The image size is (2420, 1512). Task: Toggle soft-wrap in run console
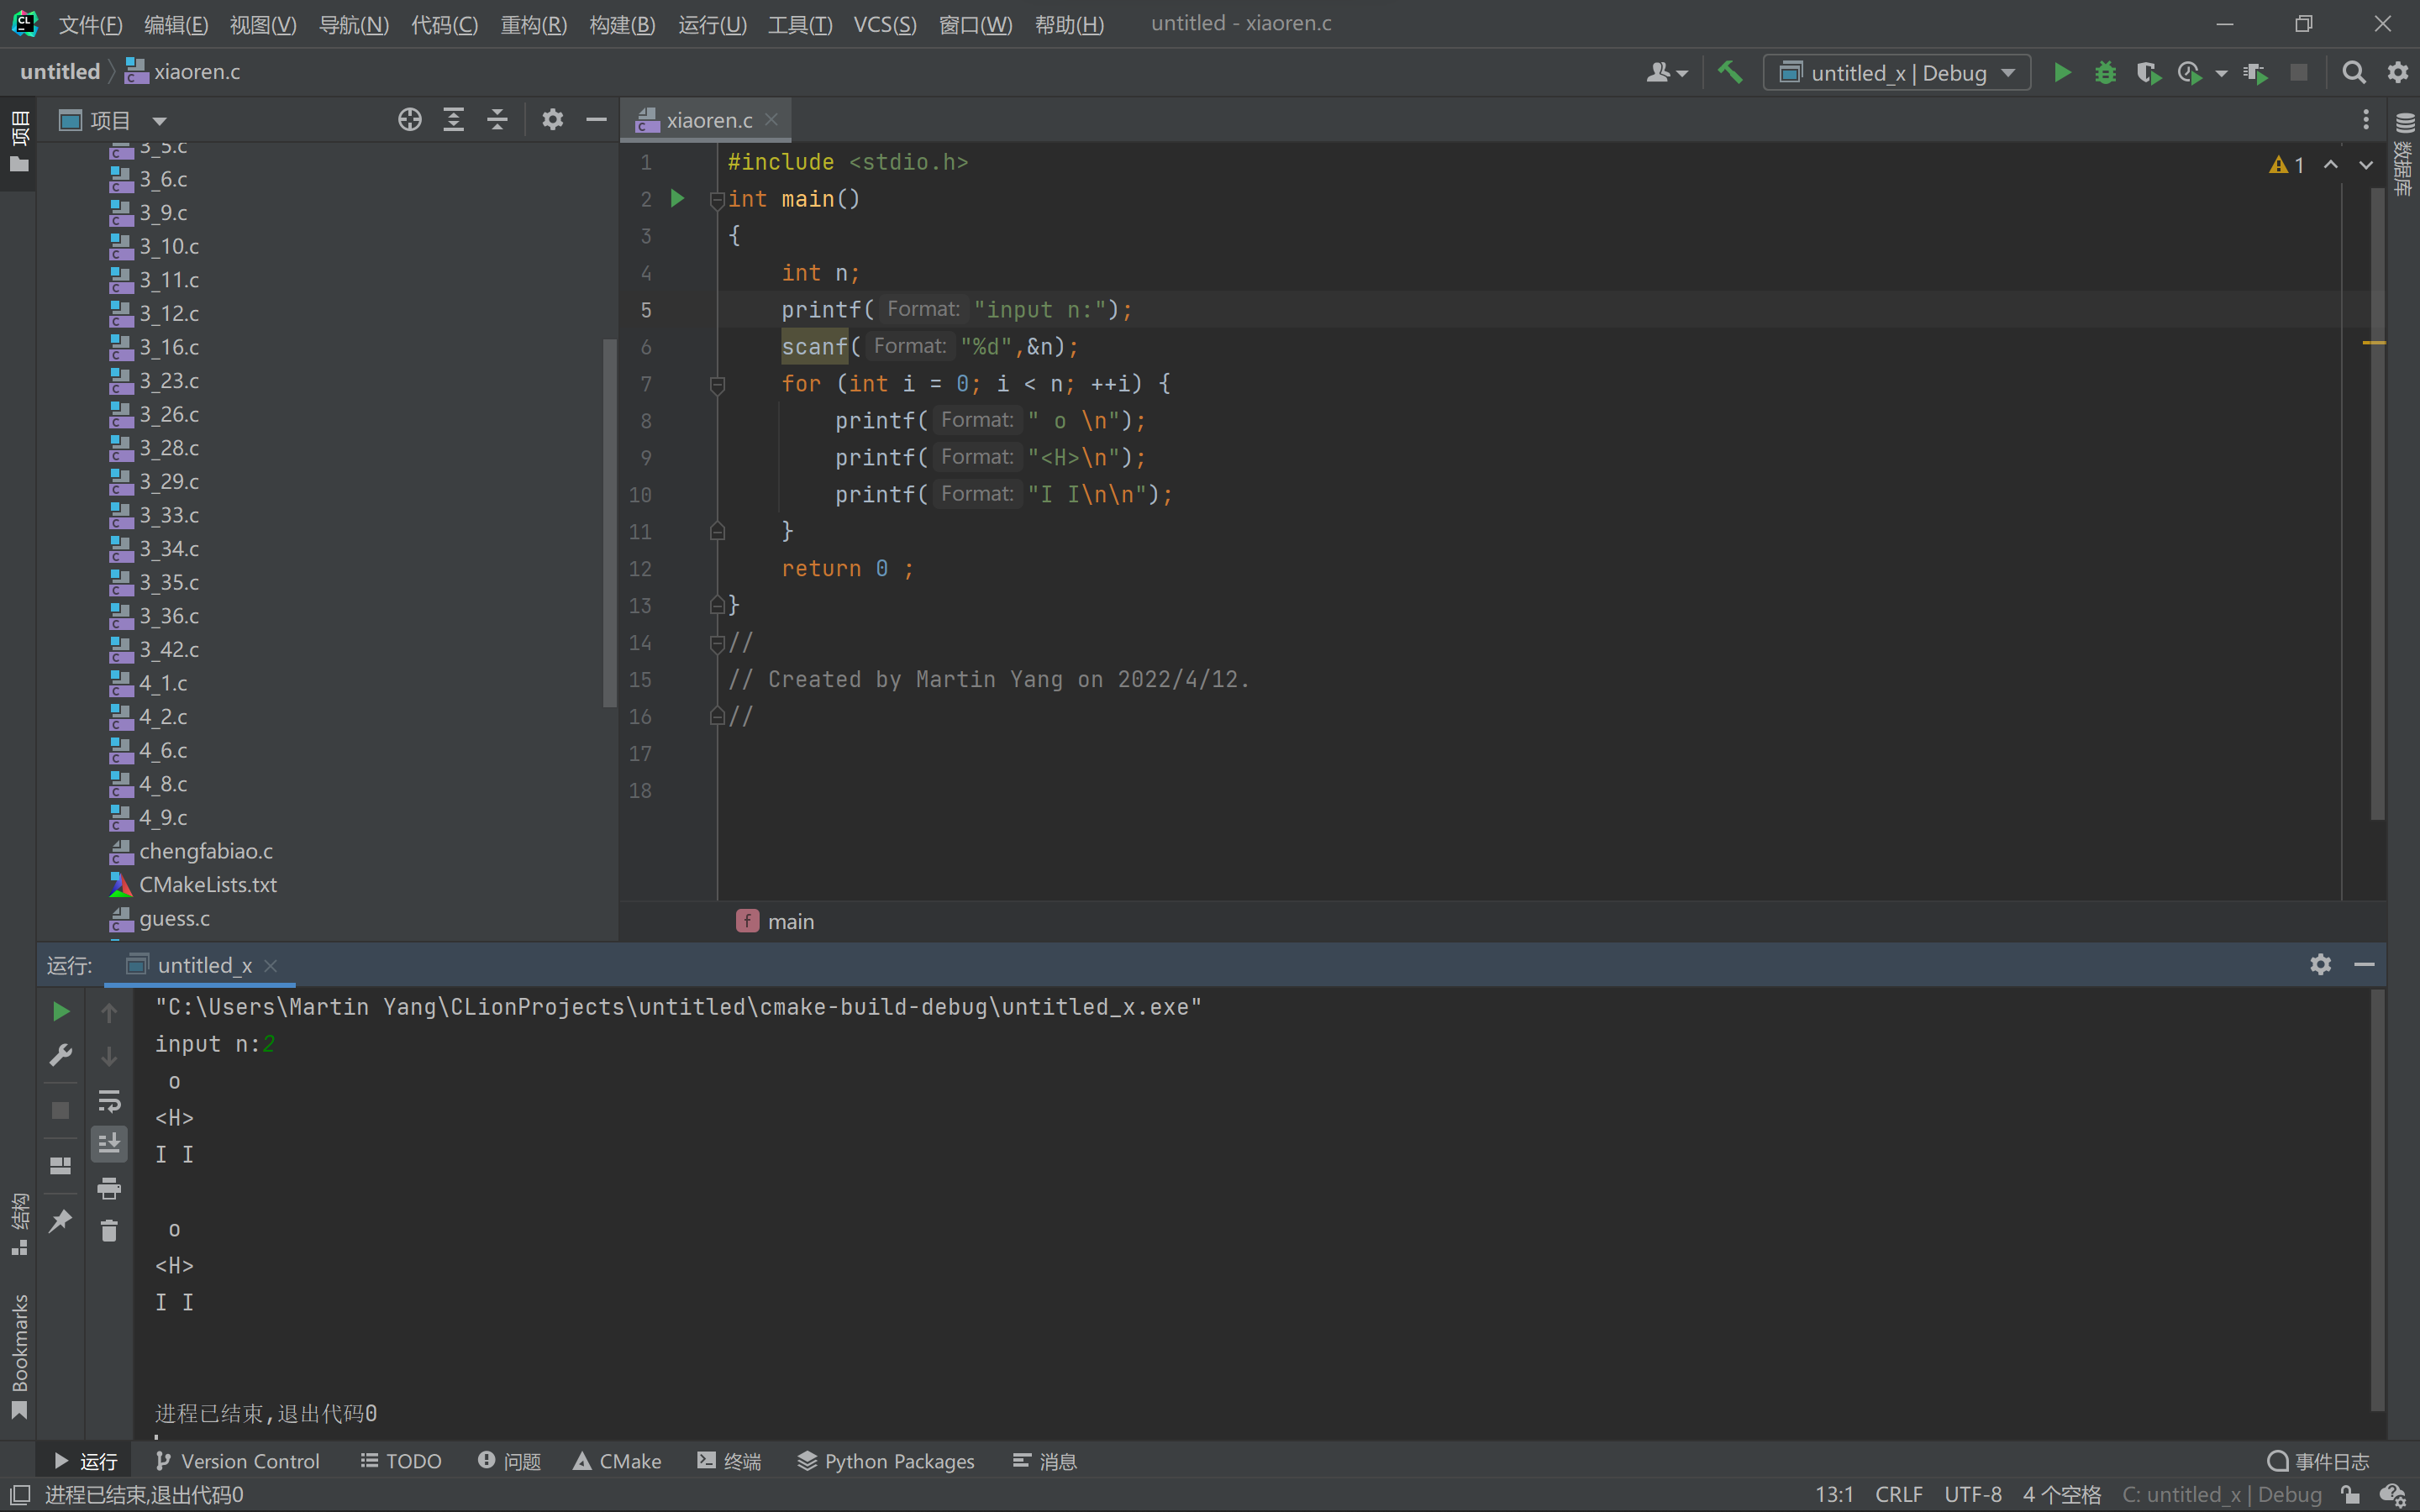pos(109,1101)
